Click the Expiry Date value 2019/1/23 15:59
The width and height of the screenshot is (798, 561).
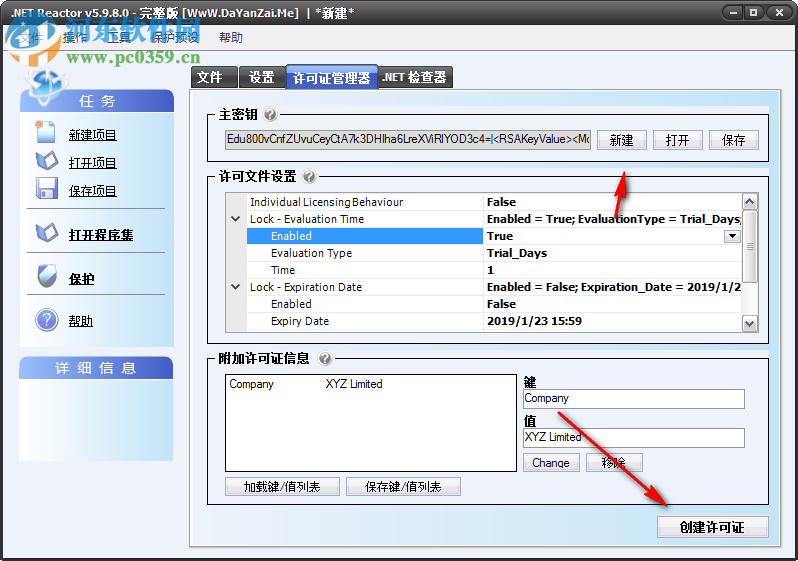coord(612,321)
